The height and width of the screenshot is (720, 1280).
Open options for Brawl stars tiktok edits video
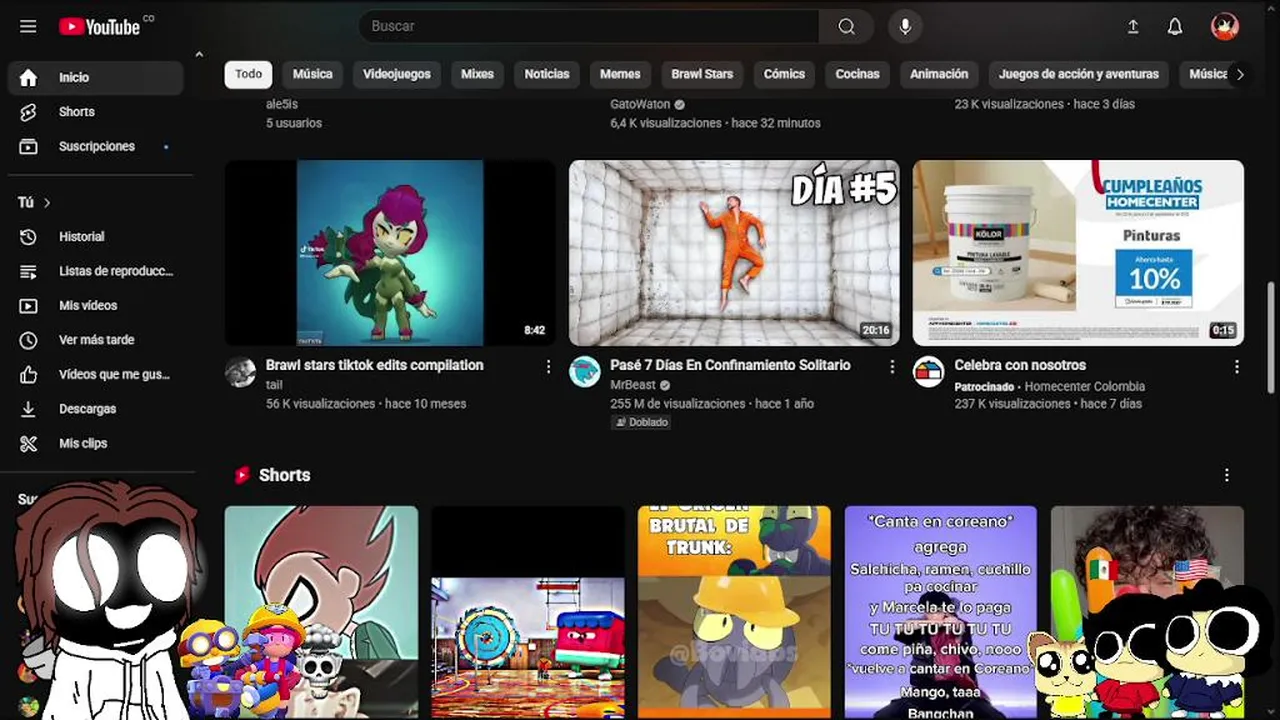pyautogui.click(x=548, y=367)
